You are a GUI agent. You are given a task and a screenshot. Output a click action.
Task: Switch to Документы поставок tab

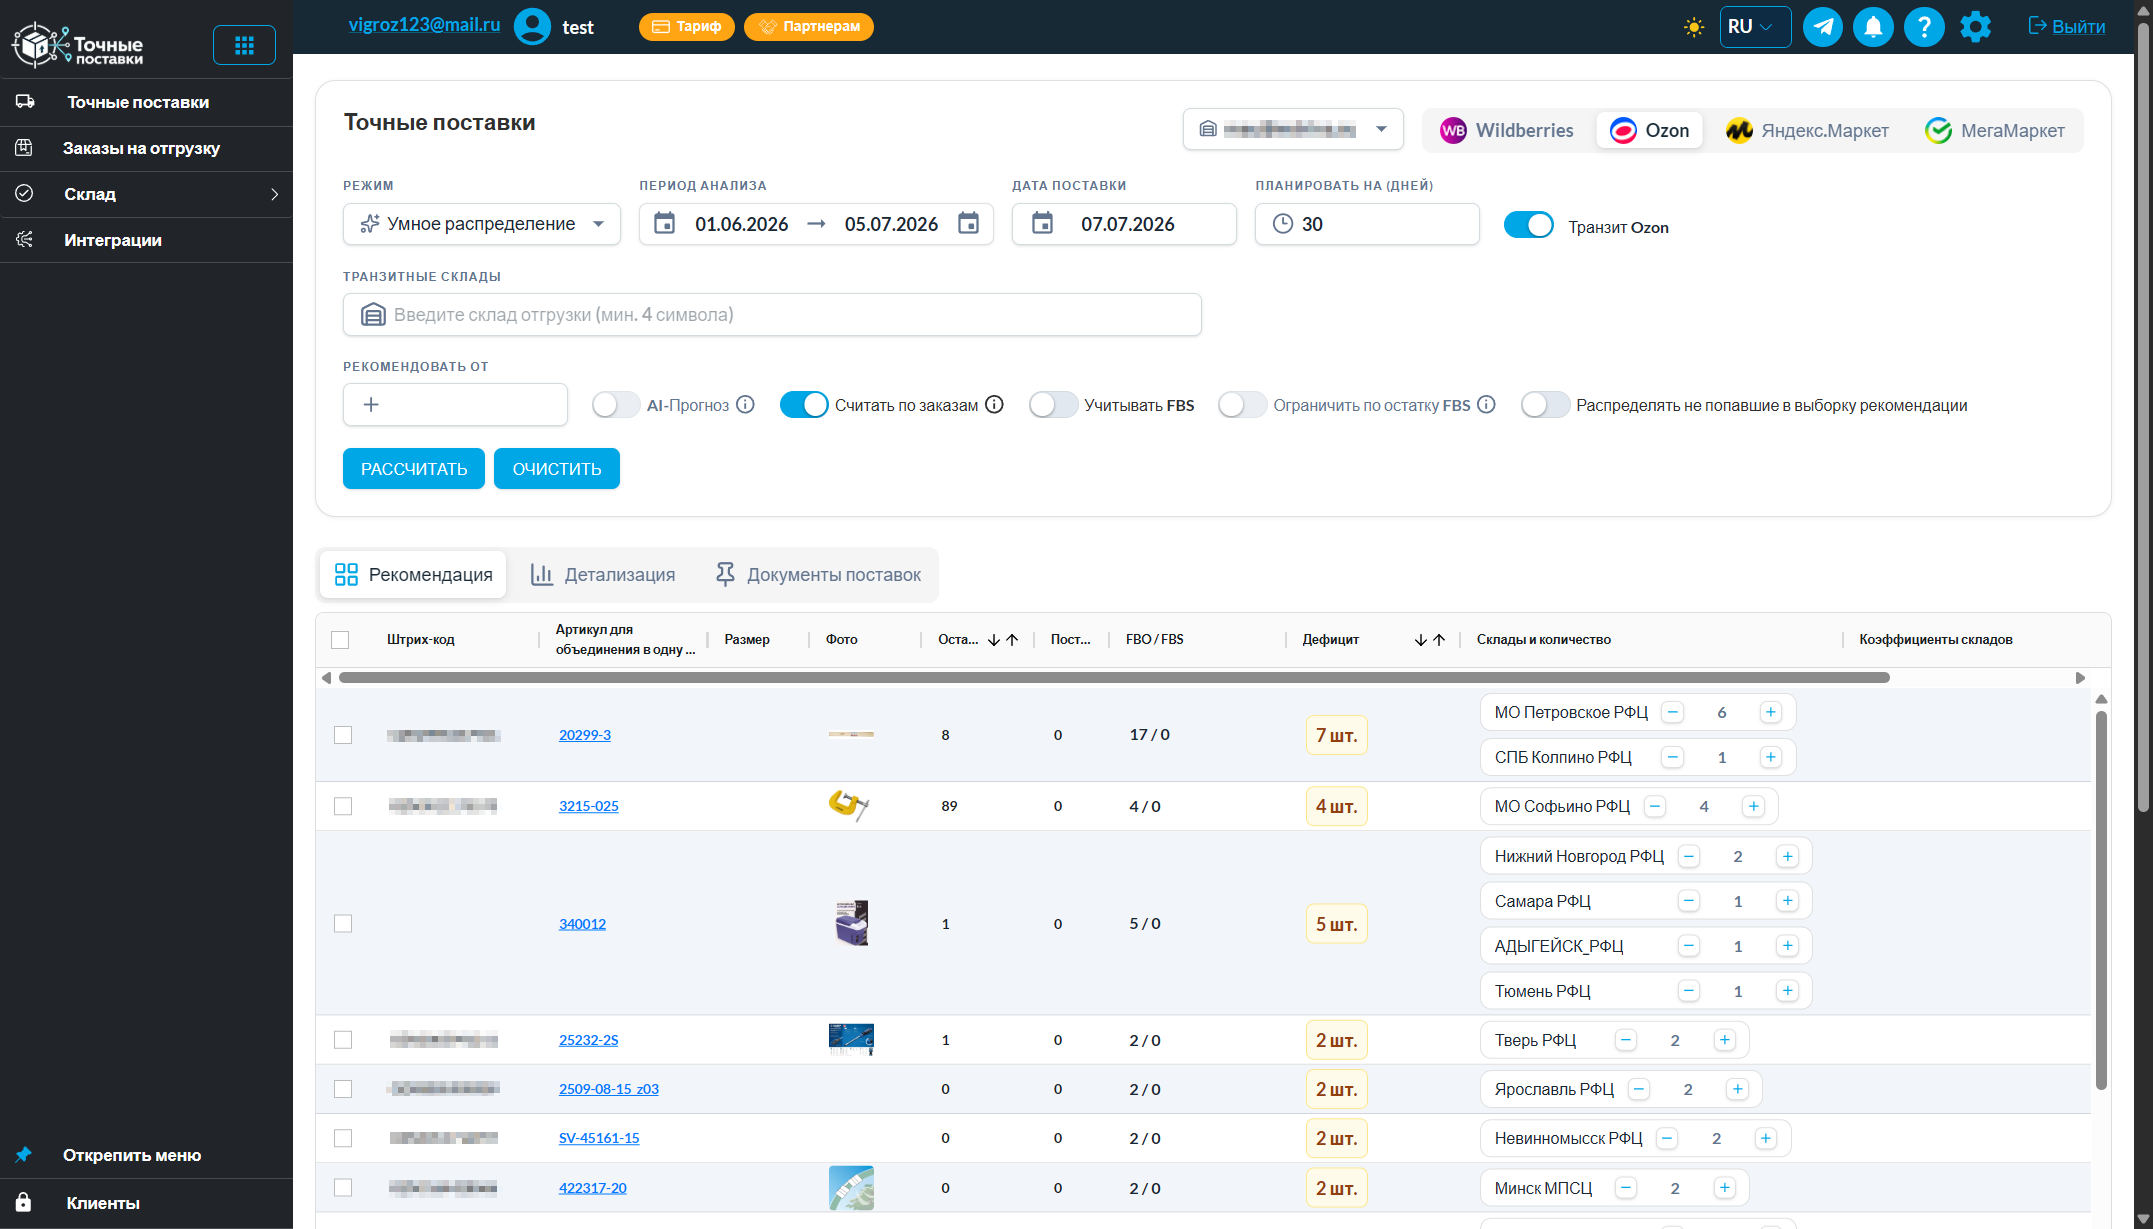click(x=818, y=575)
